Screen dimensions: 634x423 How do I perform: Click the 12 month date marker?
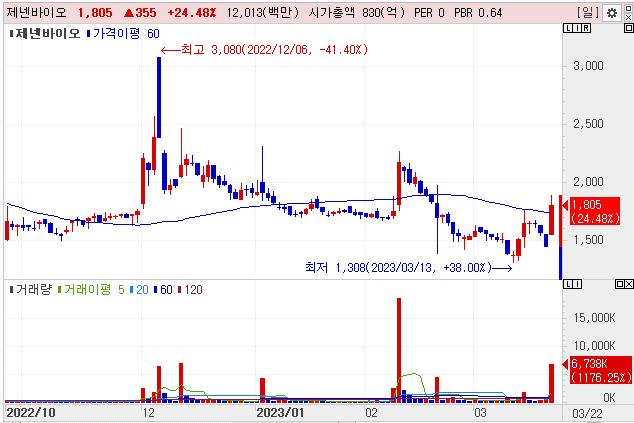(x=148, y=413)
